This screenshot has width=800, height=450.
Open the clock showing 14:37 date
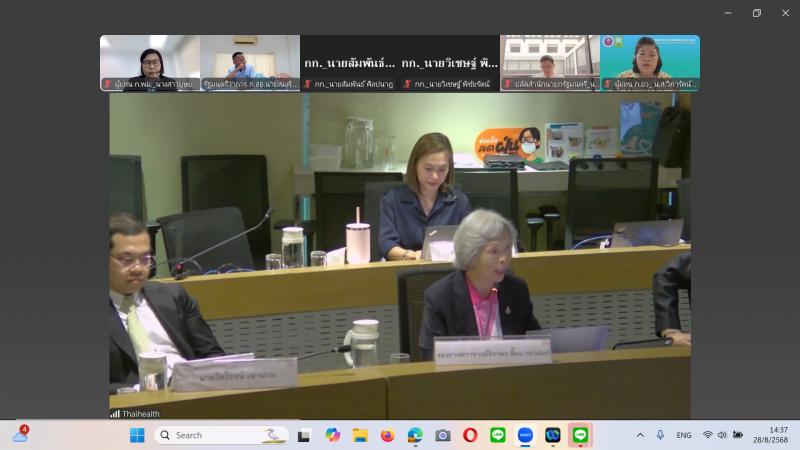coord(771,435)
